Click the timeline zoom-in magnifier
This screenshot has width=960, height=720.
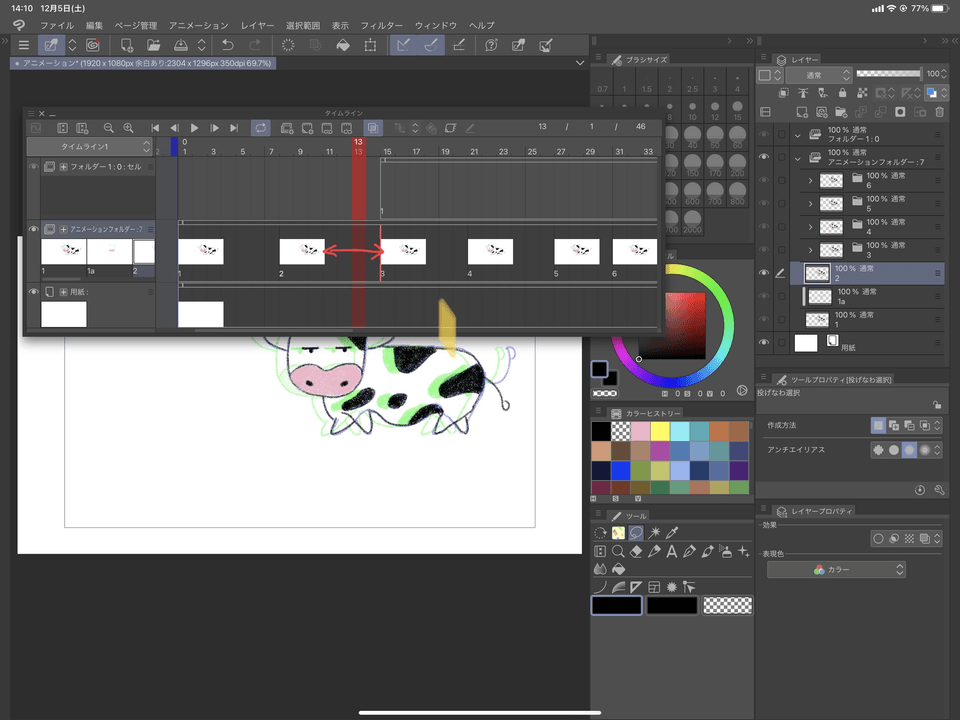[x=128, y=128]
